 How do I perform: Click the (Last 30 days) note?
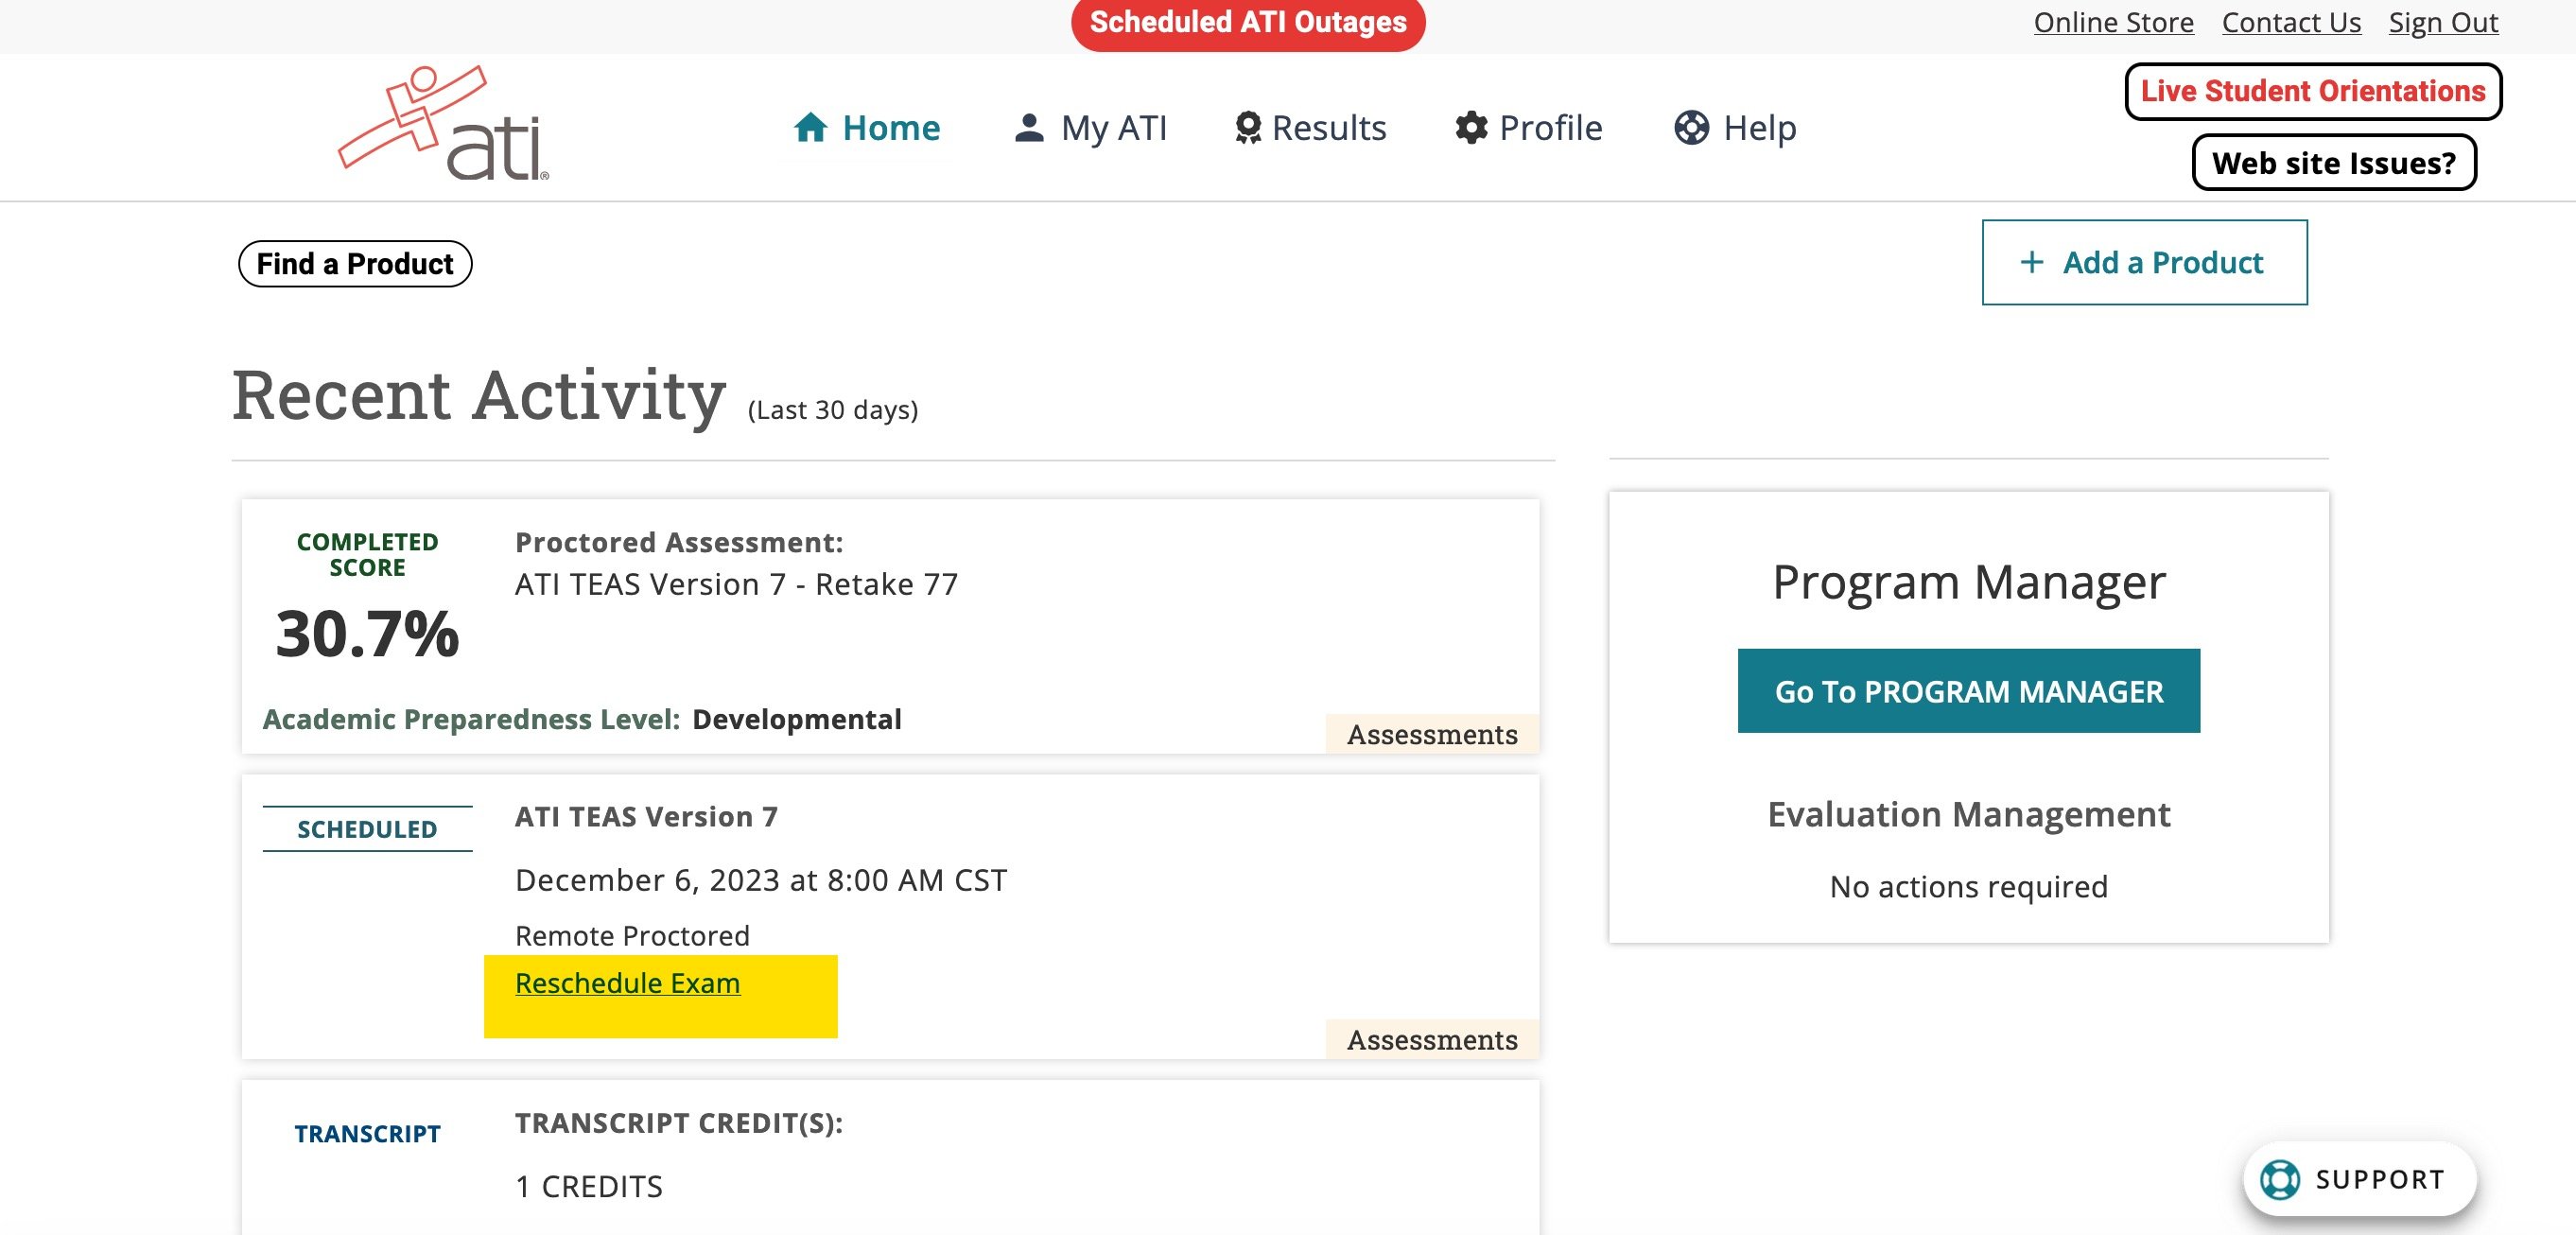click(x=832, y=410)
